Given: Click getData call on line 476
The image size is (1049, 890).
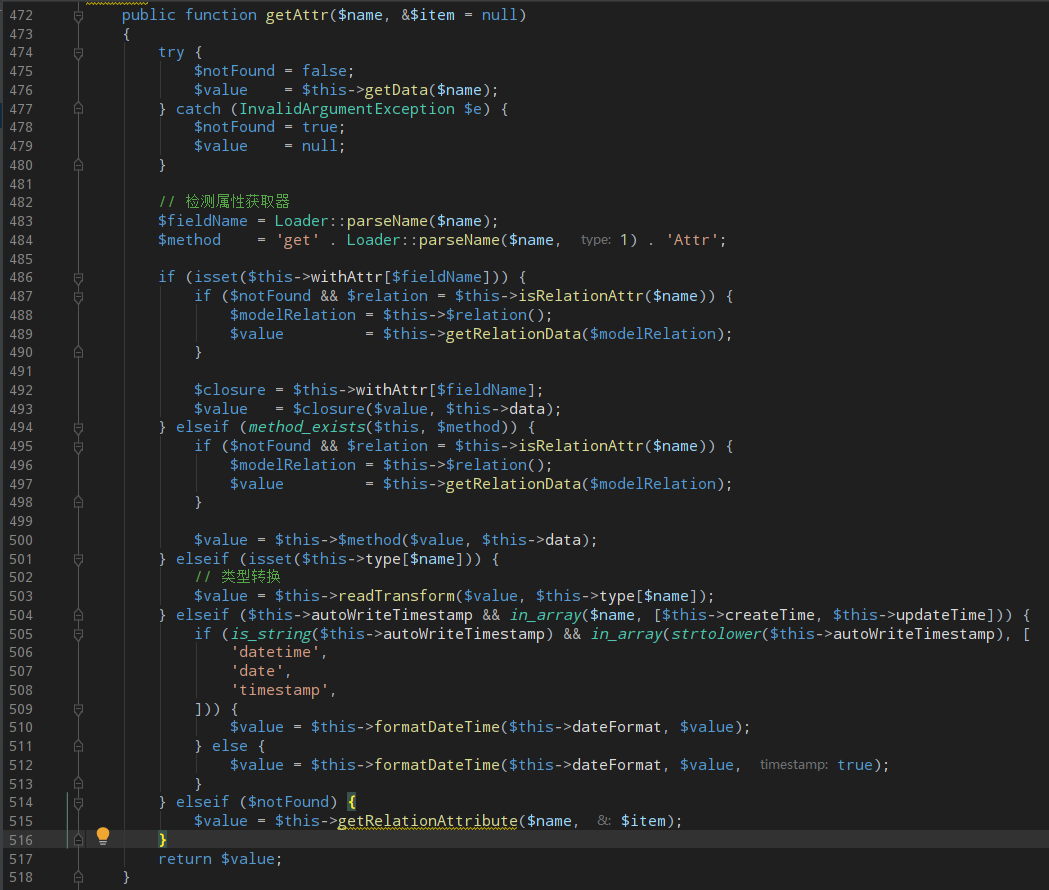Looking at the screenshot, I should [x=396, y=90].
